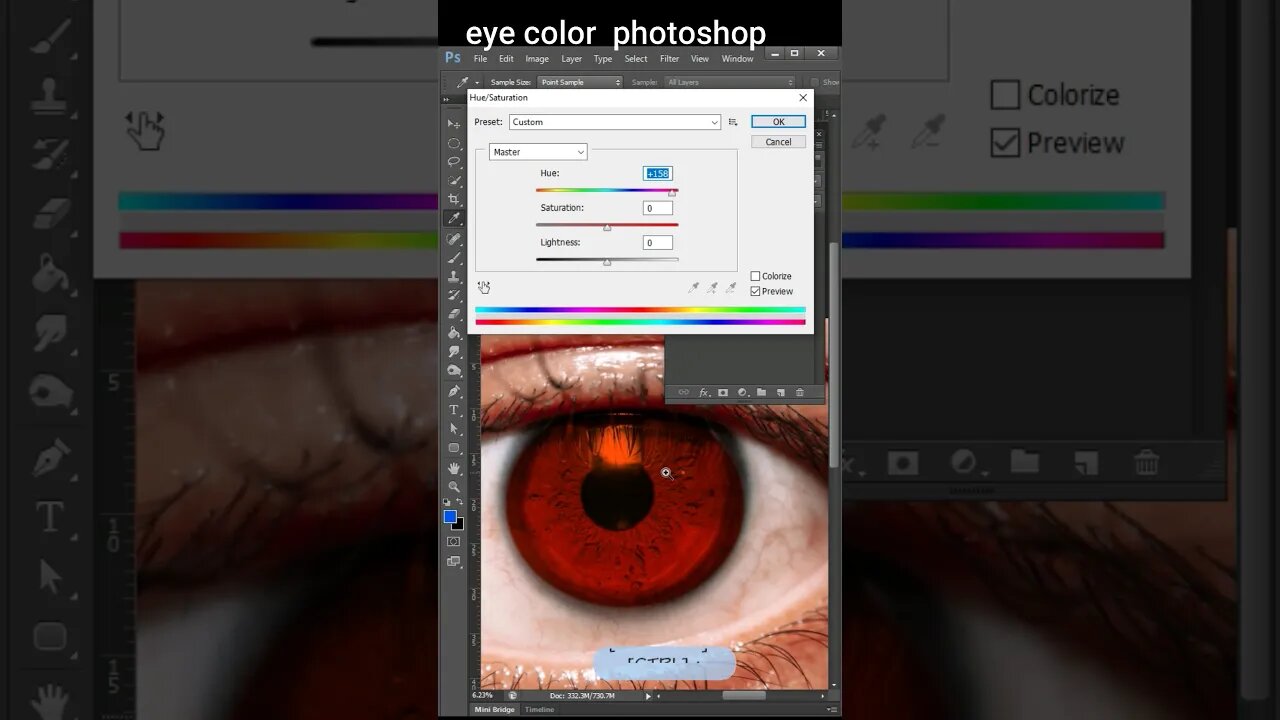Click the Saturation slider handle
The height and width of the screenshot is (720, 1280).
pos(607,228)
